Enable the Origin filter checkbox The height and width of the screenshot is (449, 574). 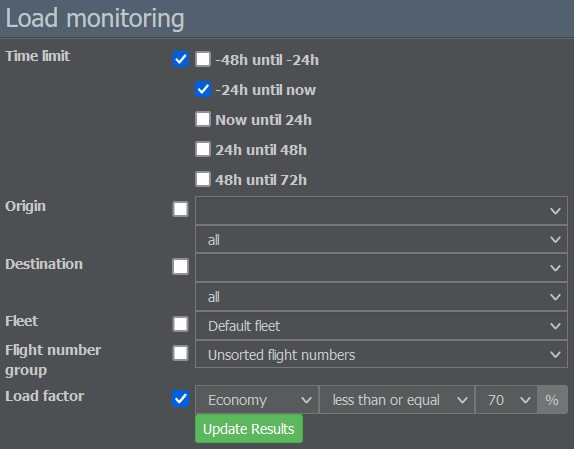point(180,209)
